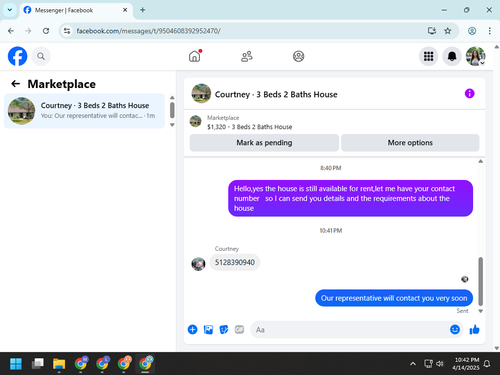Open account profile picture menu
Image resolution: width=500 pixels, height=375 pixels.
point(475,56)
